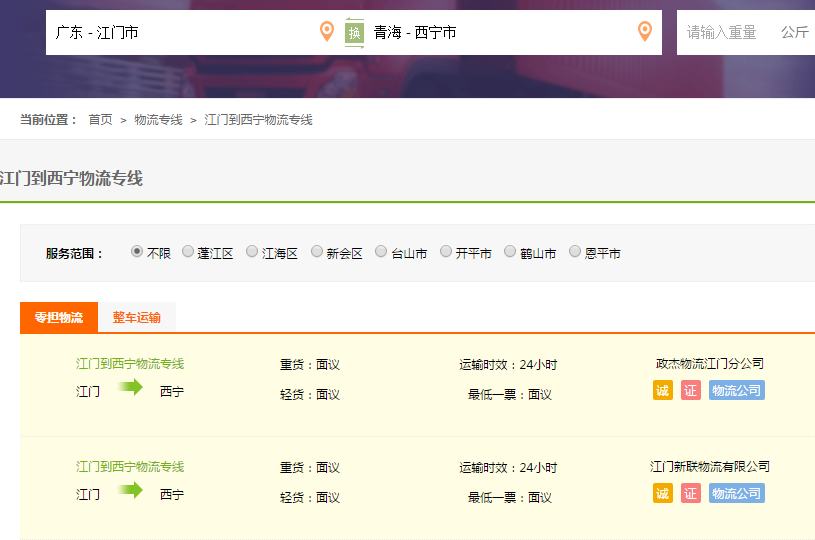Viewport: 815px width, 540px height.
Task: Click 运输时效：24小时 in 政杰物流 row
Action: [x=508, y=365]
